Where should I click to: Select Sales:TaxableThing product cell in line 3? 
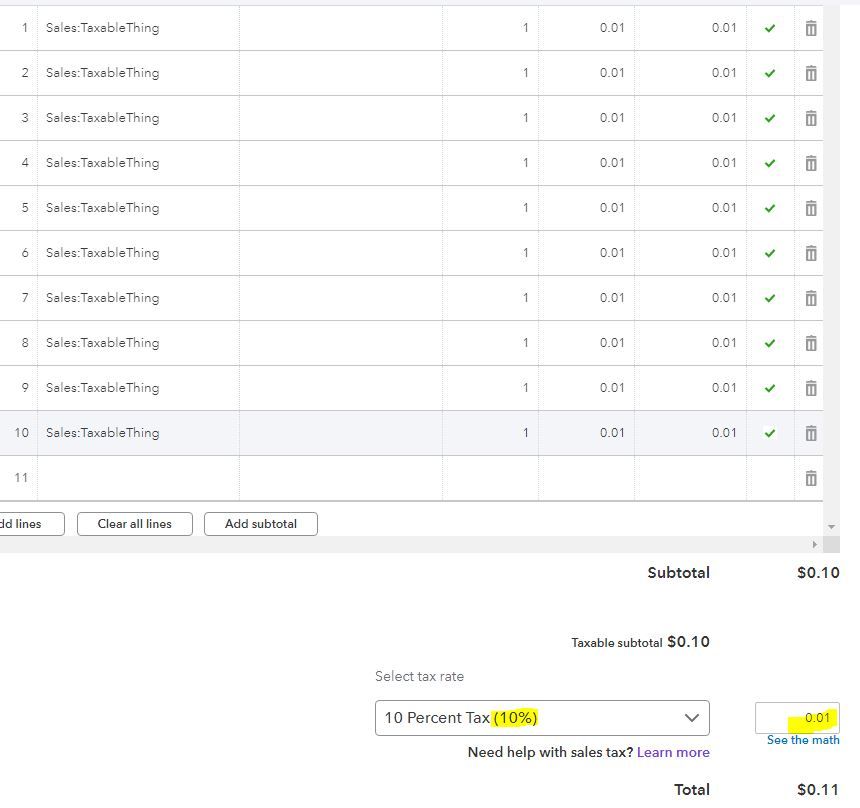click(138, 118)
